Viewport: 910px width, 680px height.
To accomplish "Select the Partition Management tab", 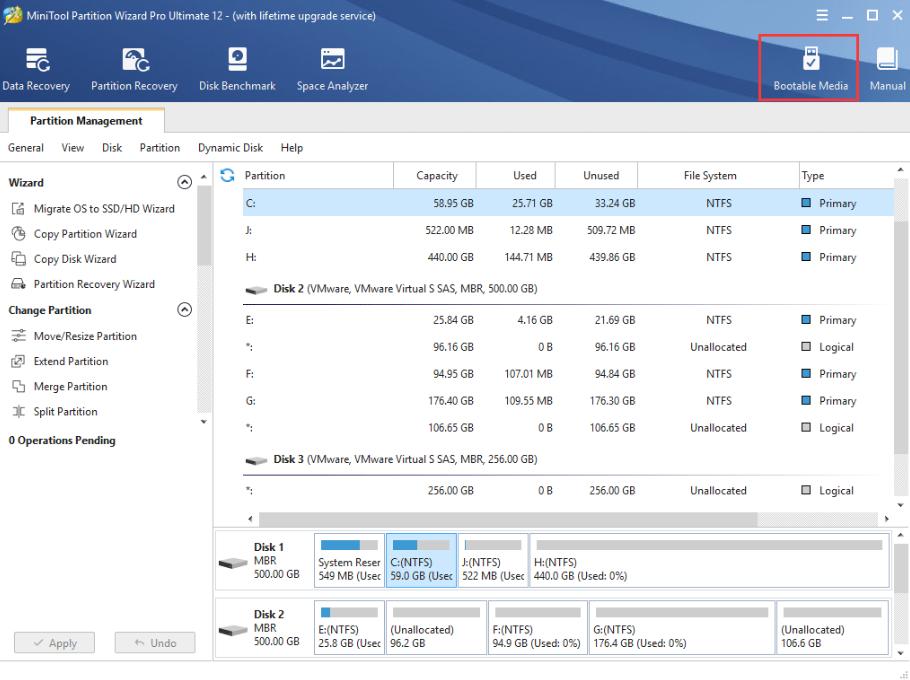I will pyautogui.click(x=86, y=121).
